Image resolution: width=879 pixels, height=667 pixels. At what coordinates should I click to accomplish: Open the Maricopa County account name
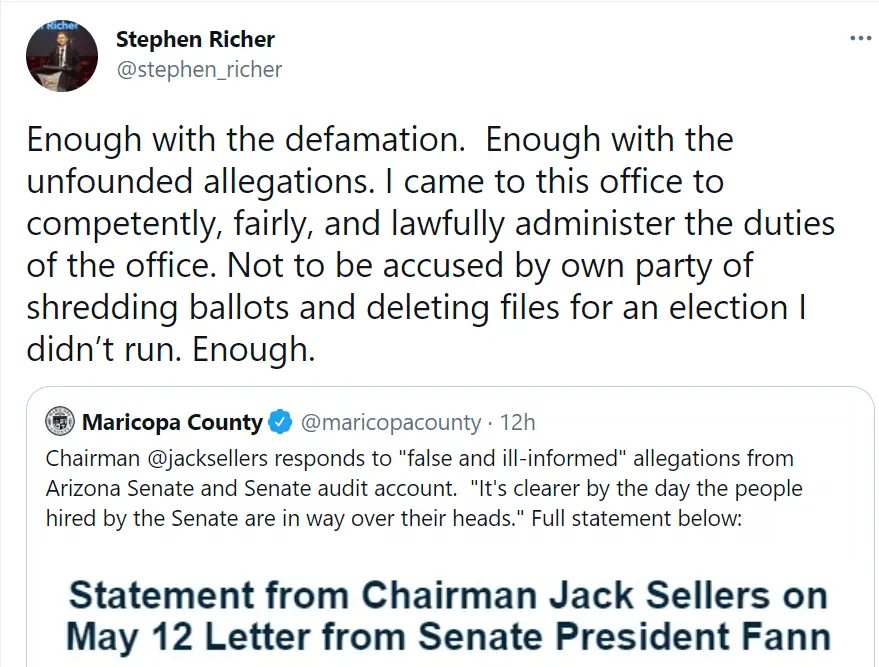[x=172, y=422]
